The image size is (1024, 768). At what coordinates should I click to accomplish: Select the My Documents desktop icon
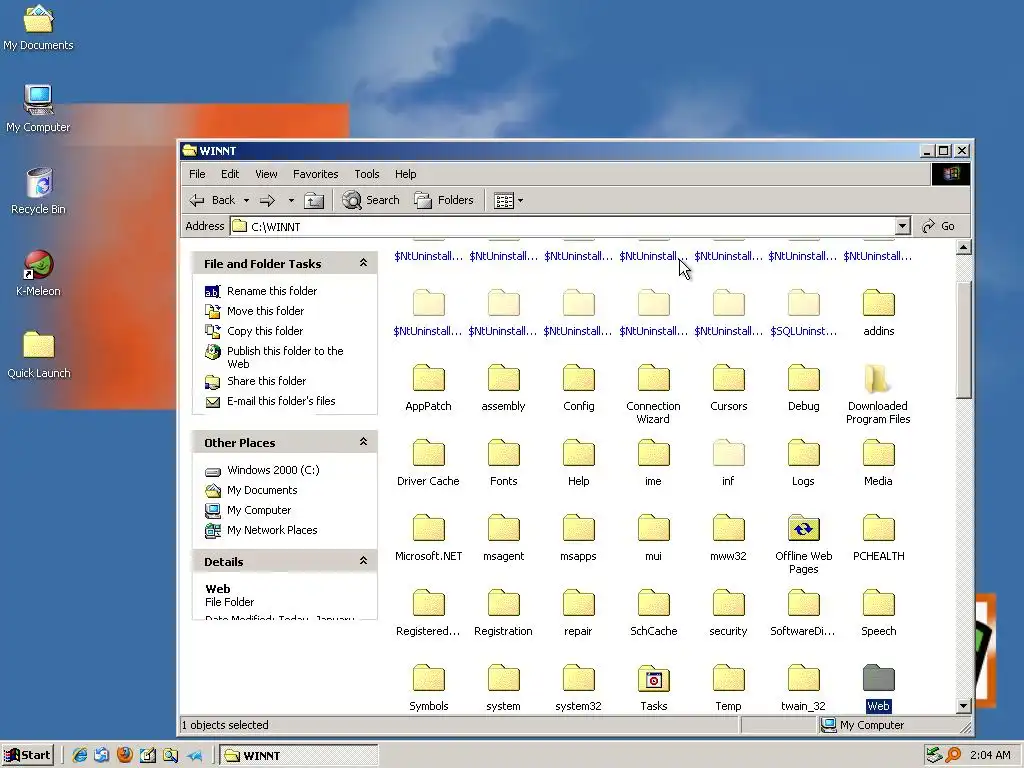[x=38, y=27]
